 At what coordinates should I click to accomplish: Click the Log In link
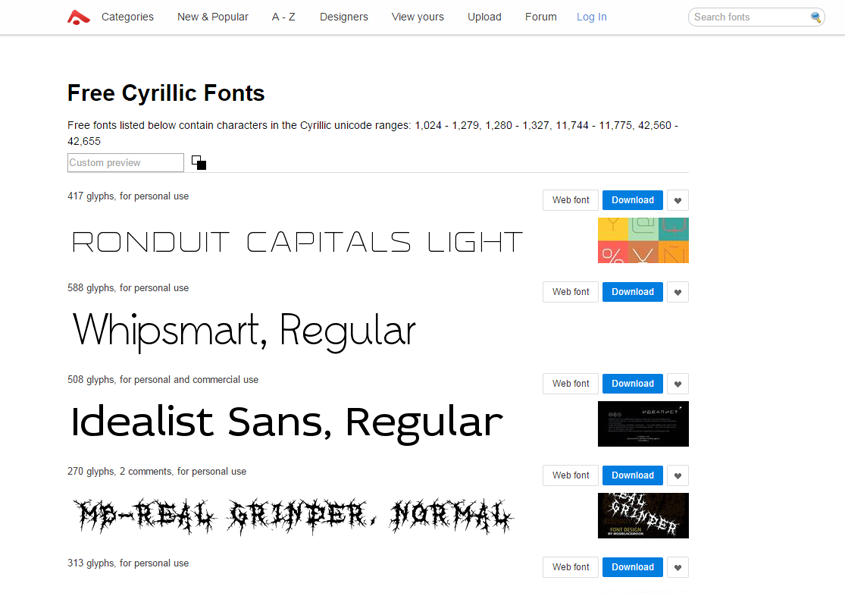click(x=591, y=17)
